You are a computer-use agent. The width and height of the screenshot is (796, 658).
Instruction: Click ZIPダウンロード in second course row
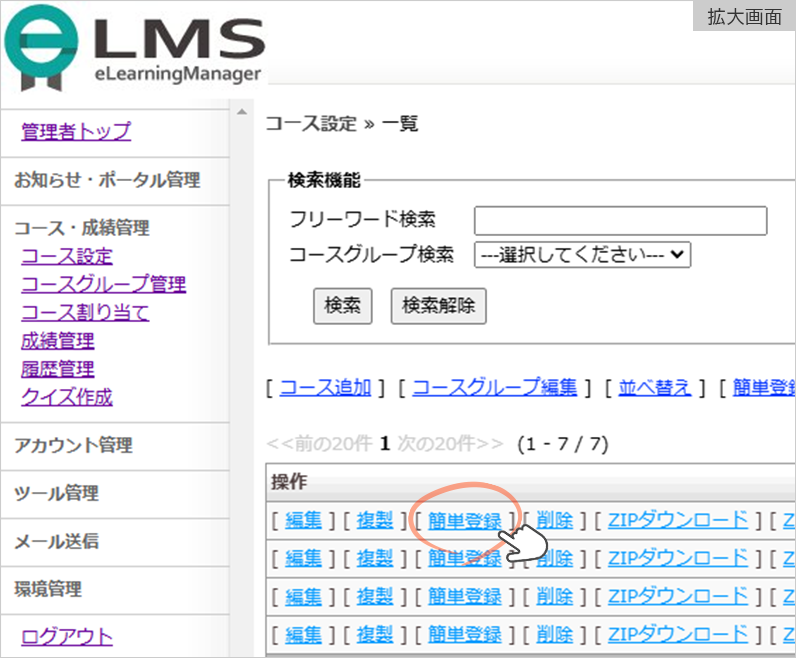678,558
